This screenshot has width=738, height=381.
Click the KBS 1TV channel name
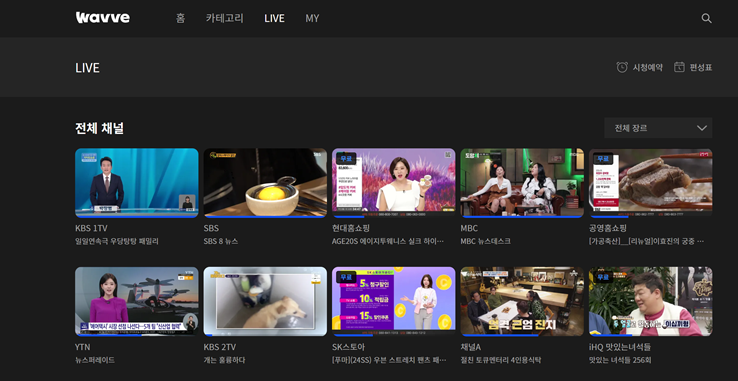[x=91, y=228]
